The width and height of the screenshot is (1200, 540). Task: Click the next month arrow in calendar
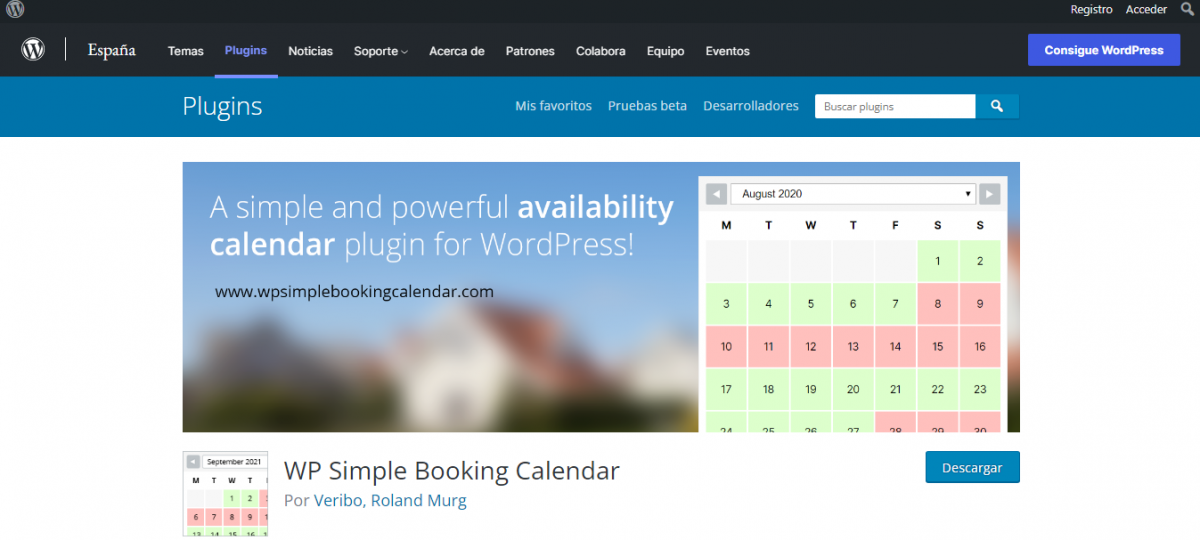coord(989,194)
